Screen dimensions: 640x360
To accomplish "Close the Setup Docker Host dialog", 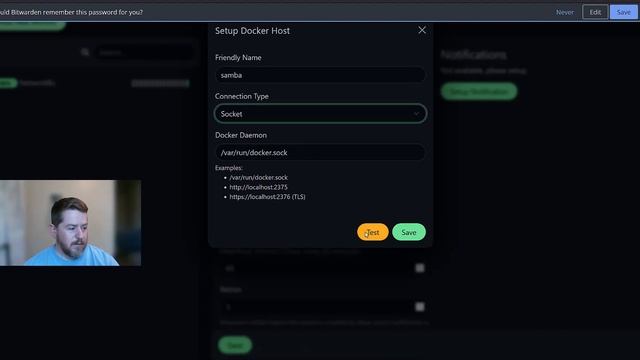I will (422, 30).
